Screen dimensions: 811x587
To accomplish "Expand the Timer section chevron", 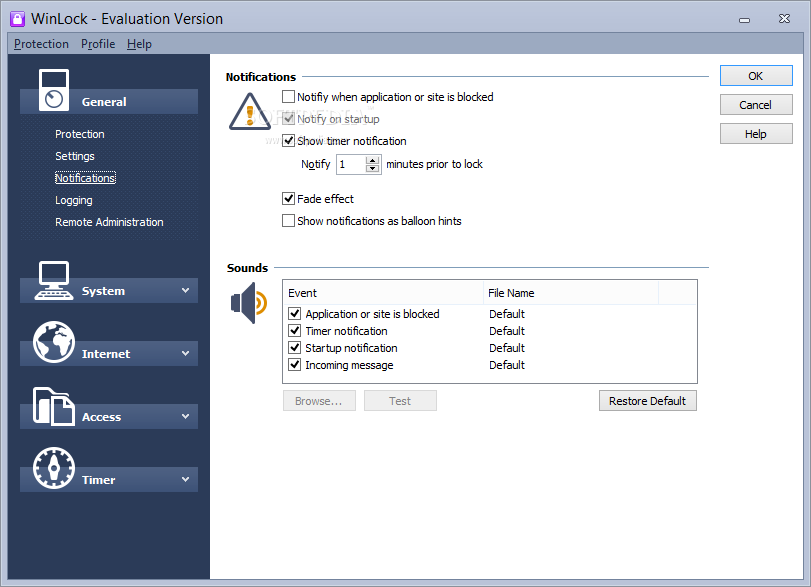I will [x=186, y=480].
